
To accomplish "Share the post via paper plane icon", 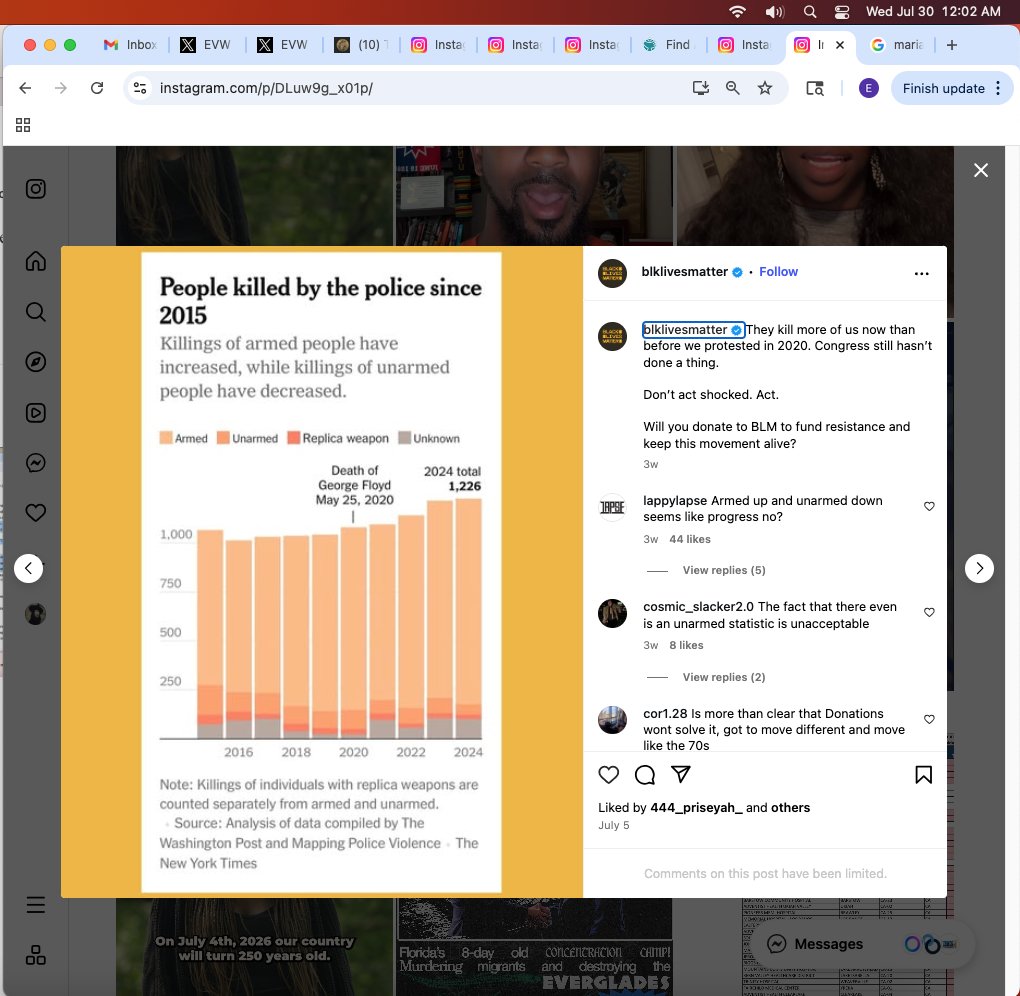I will pos(680,774).
